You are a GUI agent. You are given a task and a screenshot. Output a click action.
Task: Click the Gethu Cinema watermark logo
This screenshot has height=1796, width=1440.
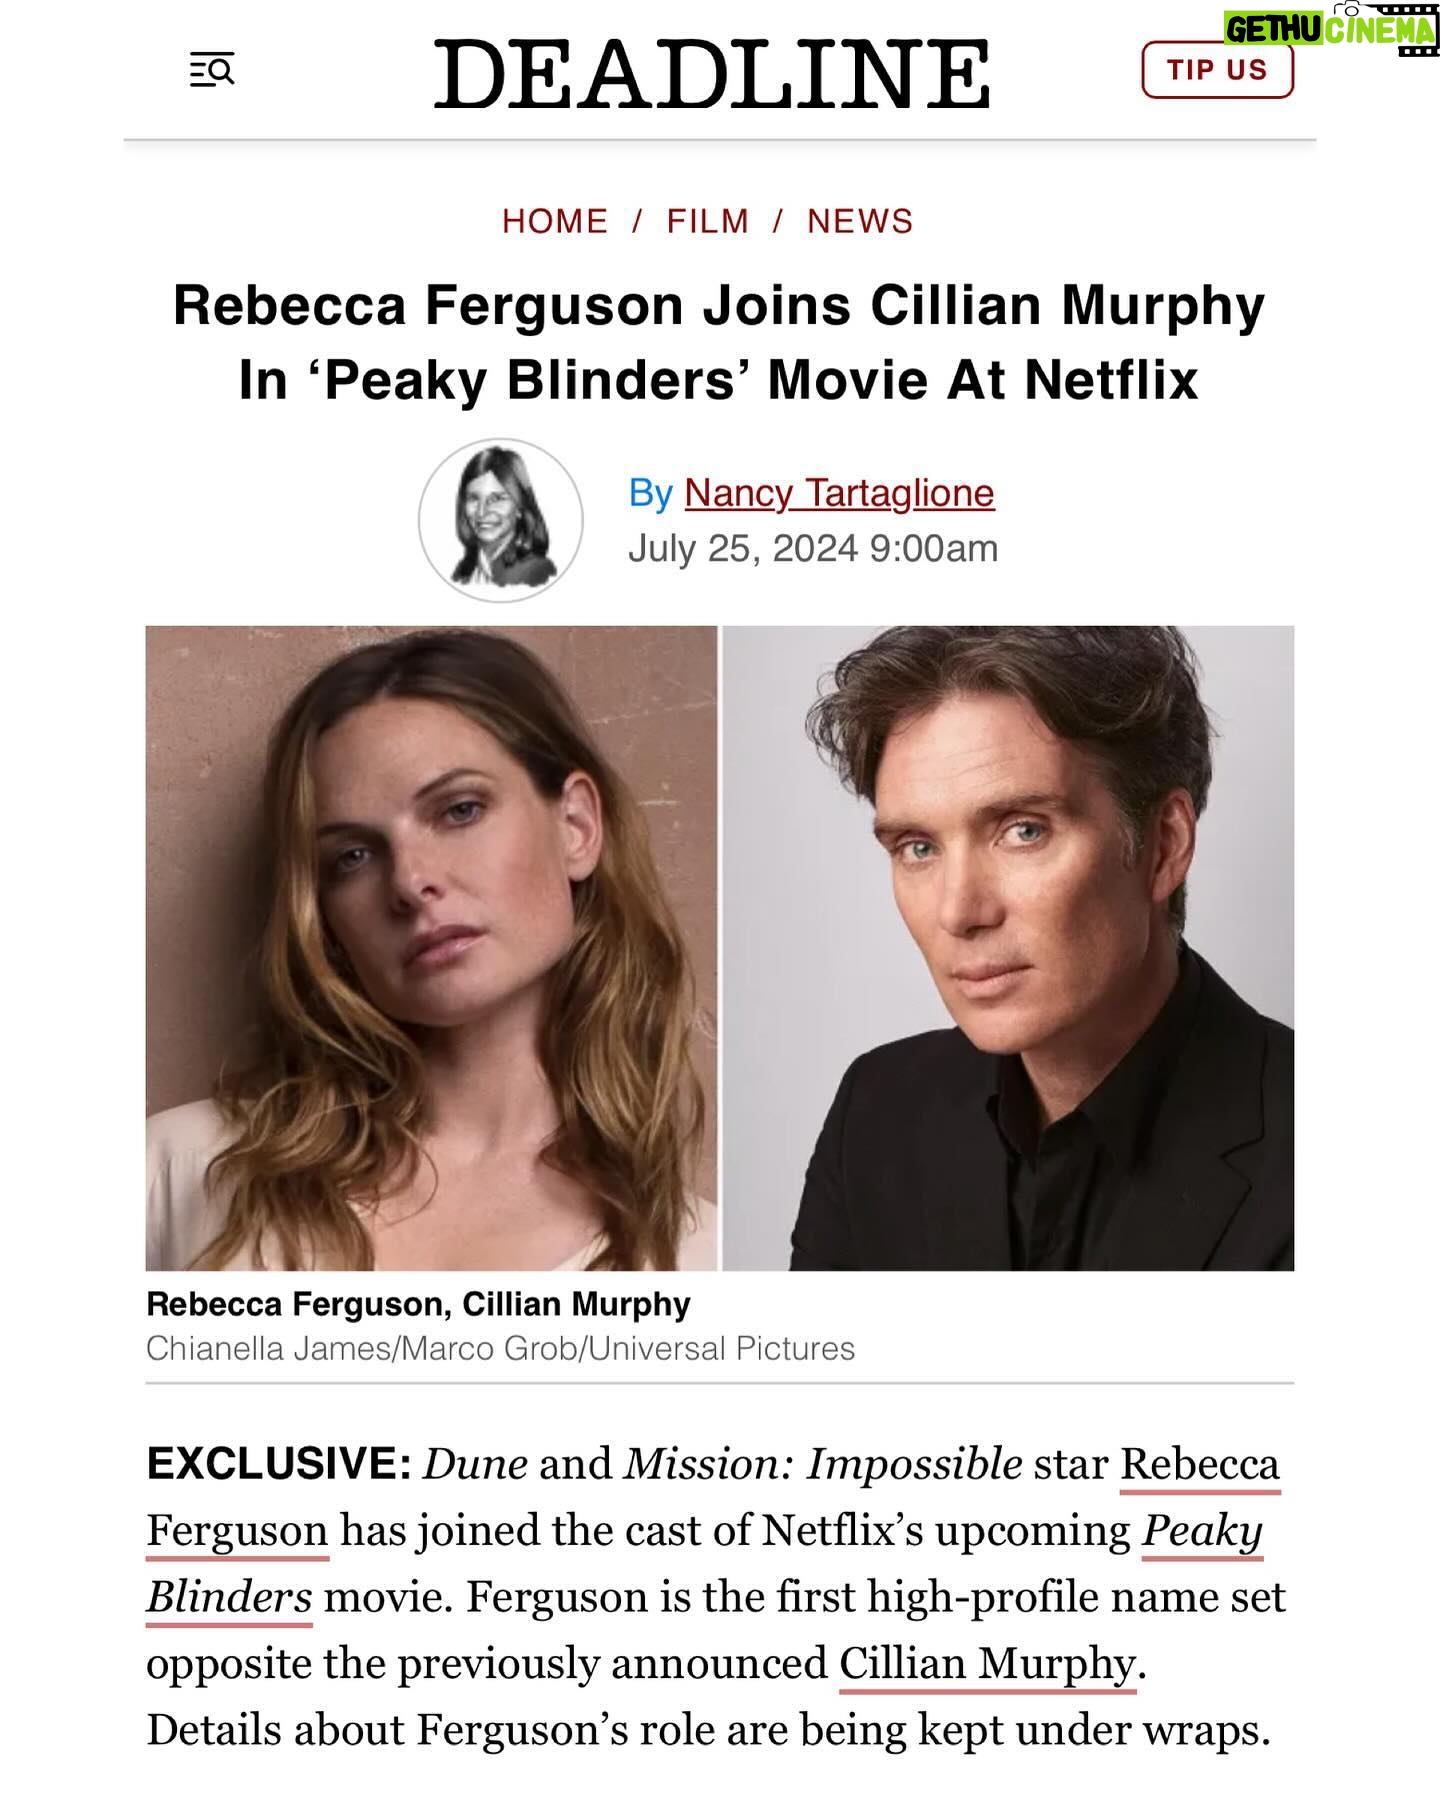[1330, 28]
